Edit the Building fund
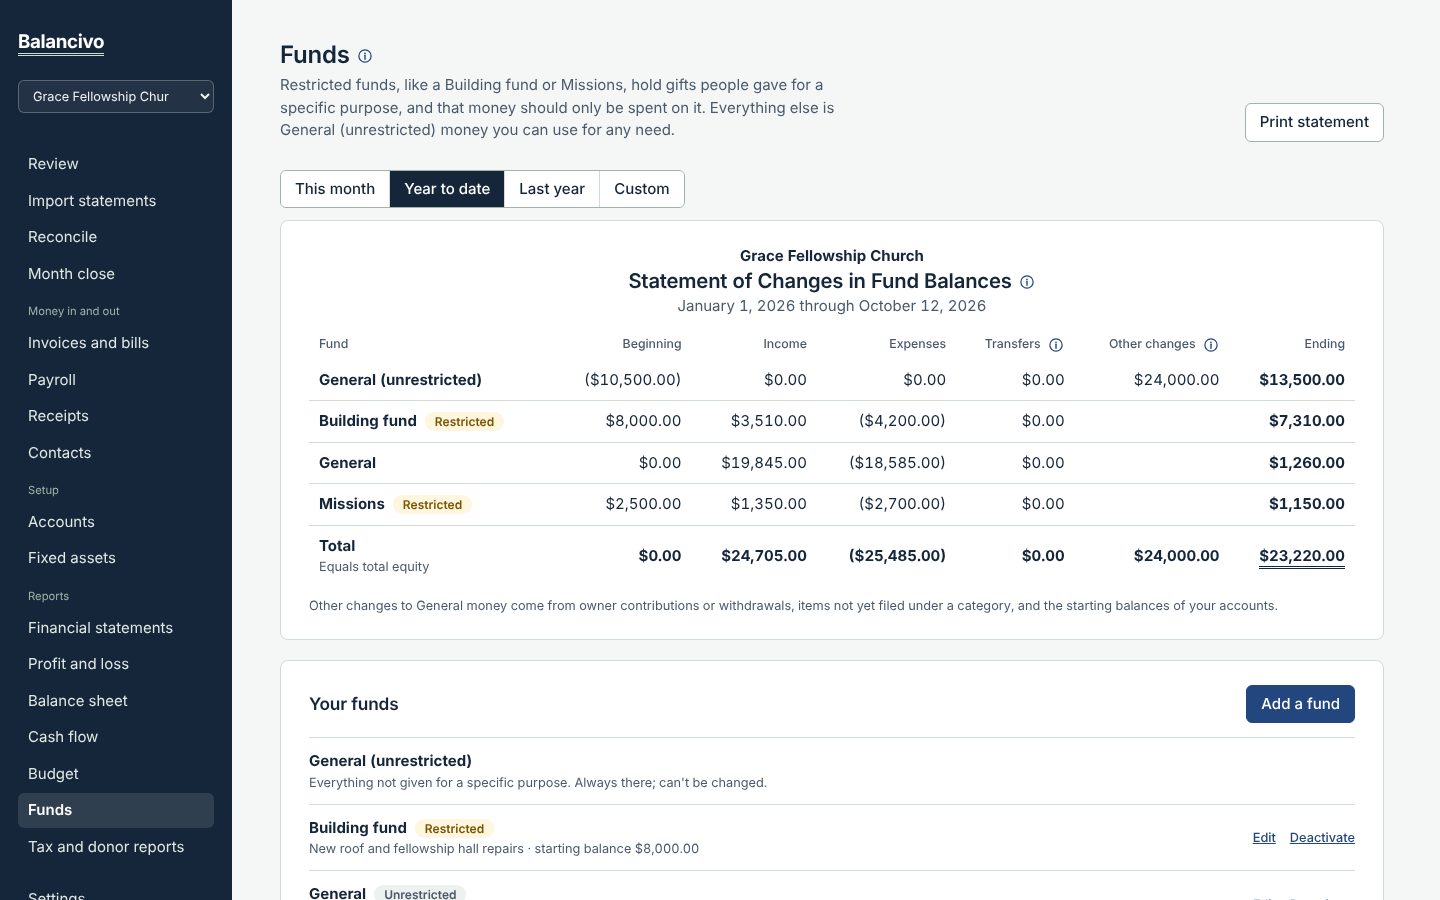This screenshot has height=900, width=1440. click(x=1264, y=838)
